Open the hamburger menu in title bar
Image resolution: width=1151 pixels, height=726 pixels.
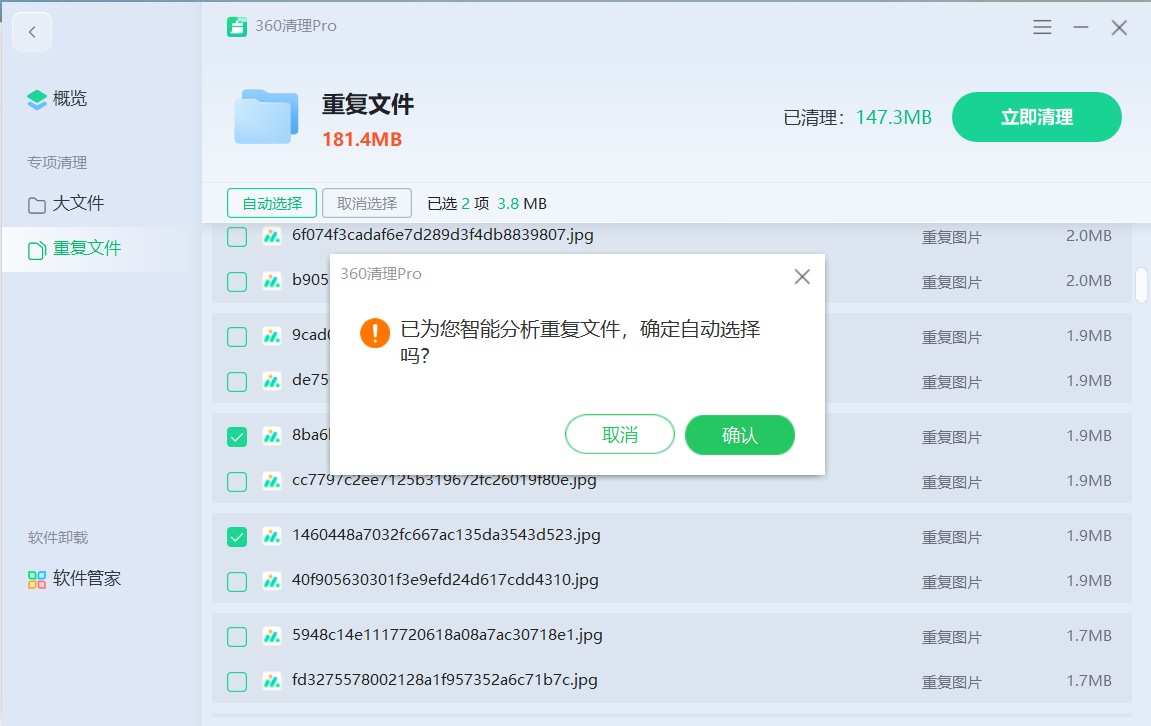coord(1042,28)
